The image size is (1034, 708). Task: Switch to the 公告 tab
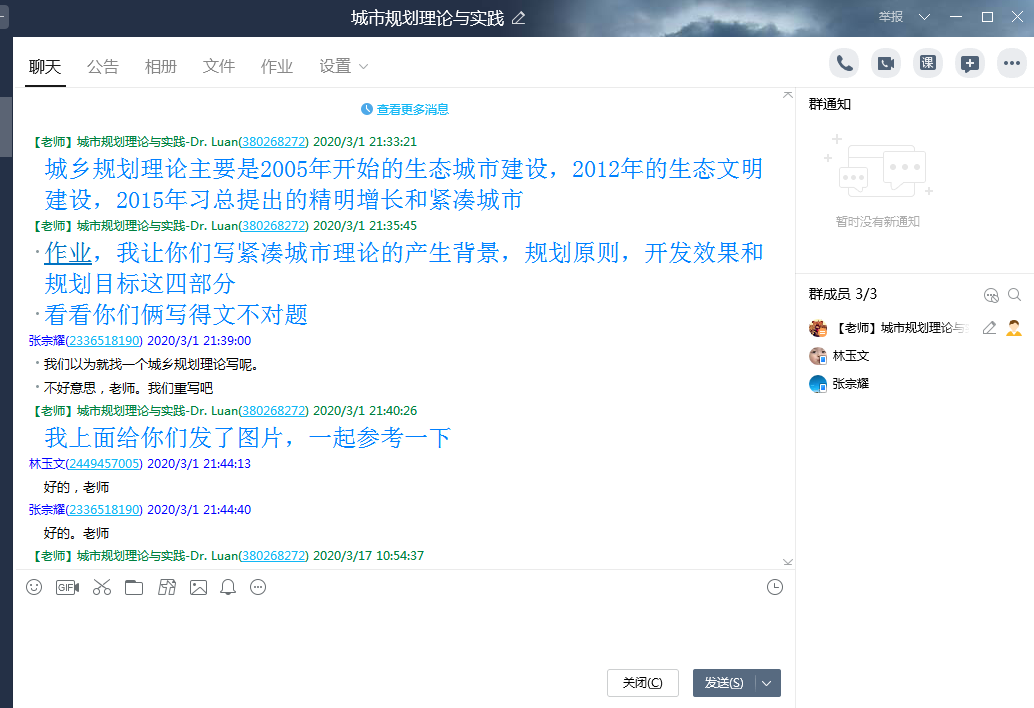[103, 67]
